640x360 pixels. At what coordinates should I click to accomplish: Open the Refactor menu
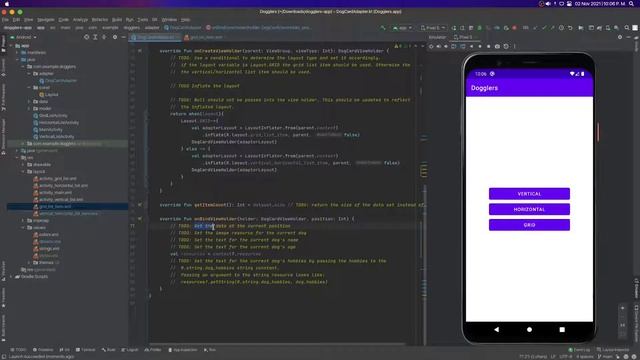[x=100, y=20]
